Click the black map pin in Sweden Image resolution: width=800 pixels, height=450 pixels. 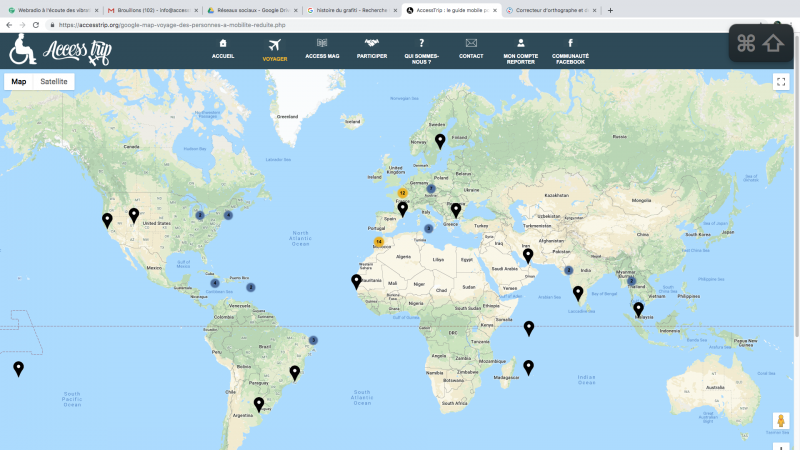point(440,141)
